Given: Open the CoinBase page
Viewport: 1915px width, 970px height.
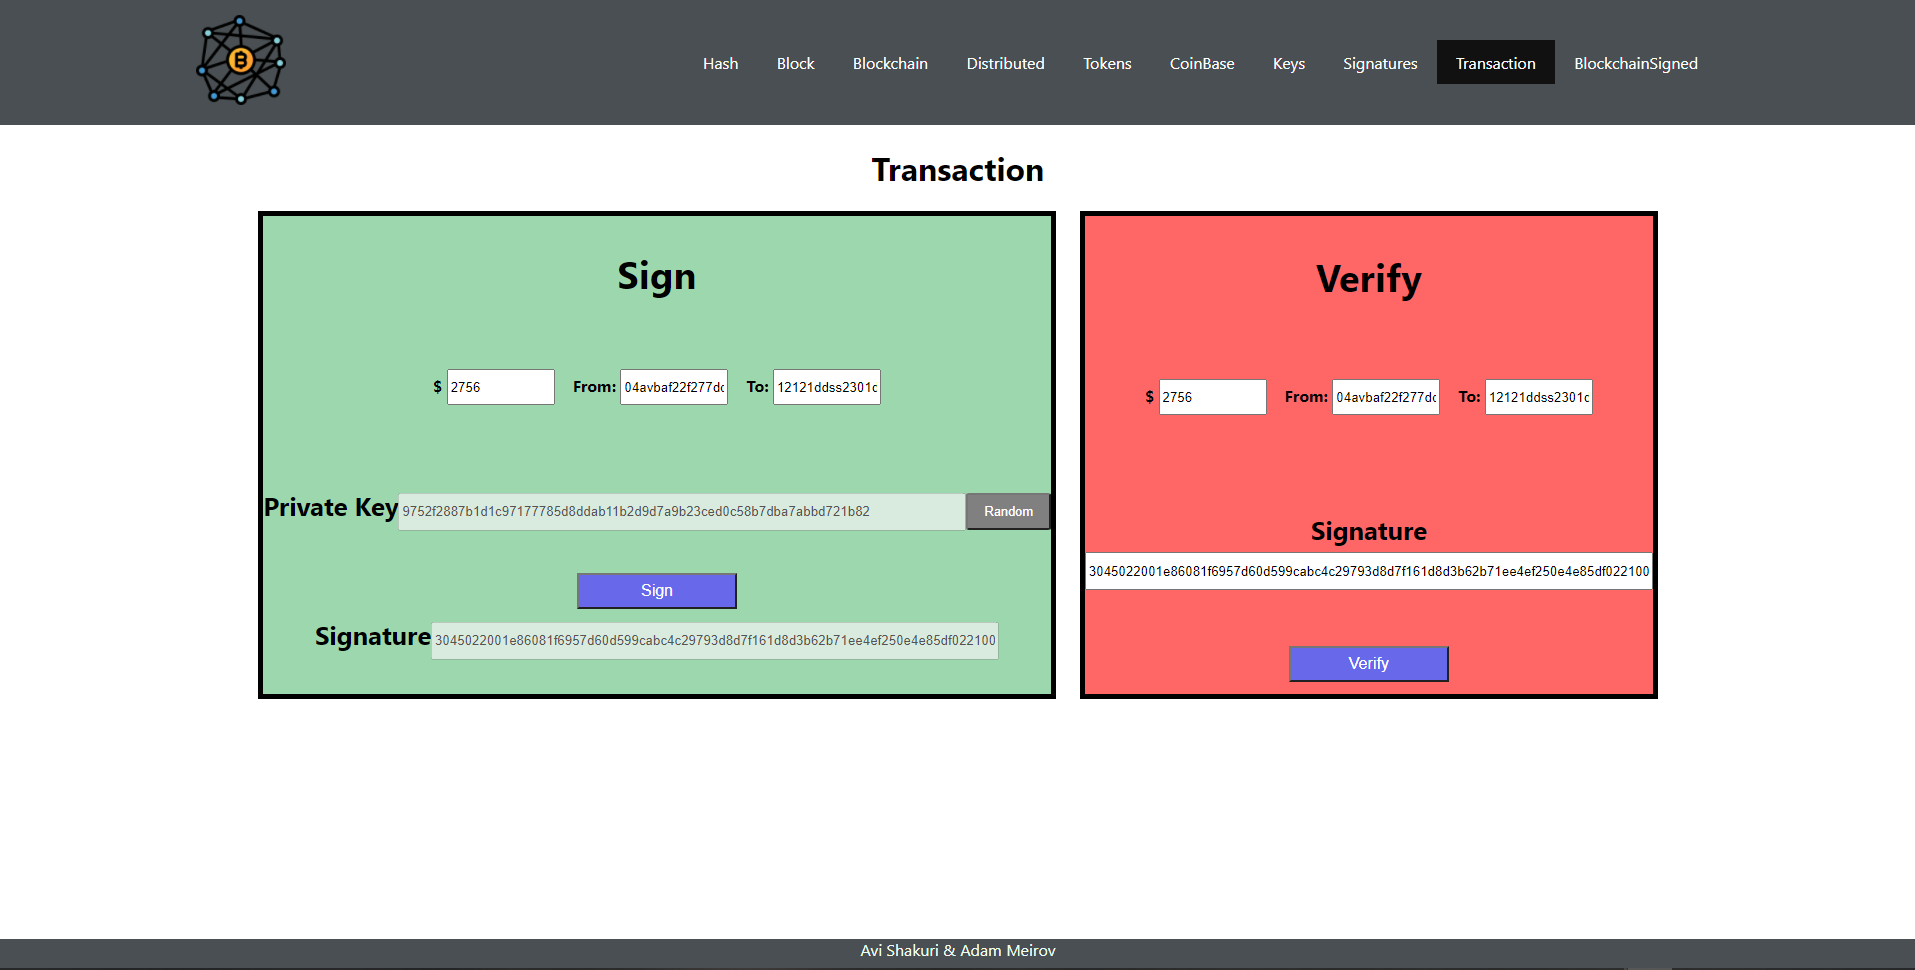Looking at the screenshot, I should [x=1201, y=62].
